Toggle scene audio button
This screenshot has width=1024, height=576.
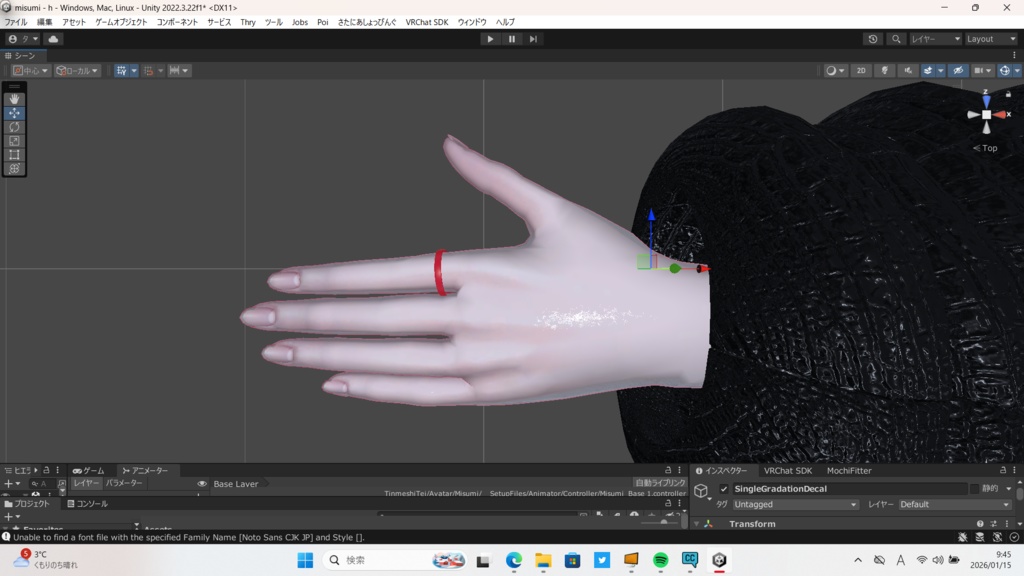(908, 71)
